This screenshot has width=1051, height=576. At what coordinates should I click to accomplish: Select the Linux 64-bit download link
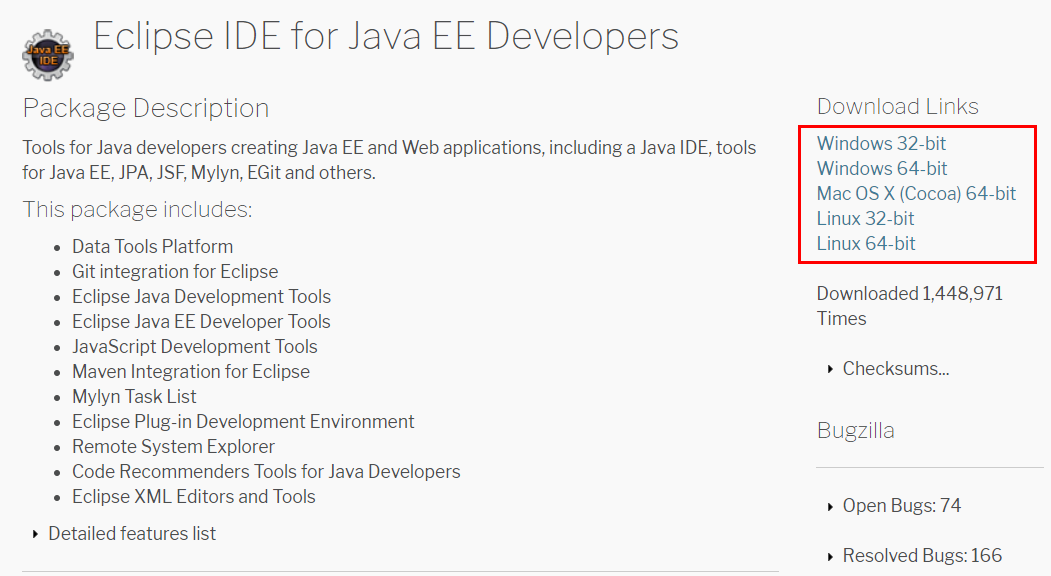coord(865,243)
